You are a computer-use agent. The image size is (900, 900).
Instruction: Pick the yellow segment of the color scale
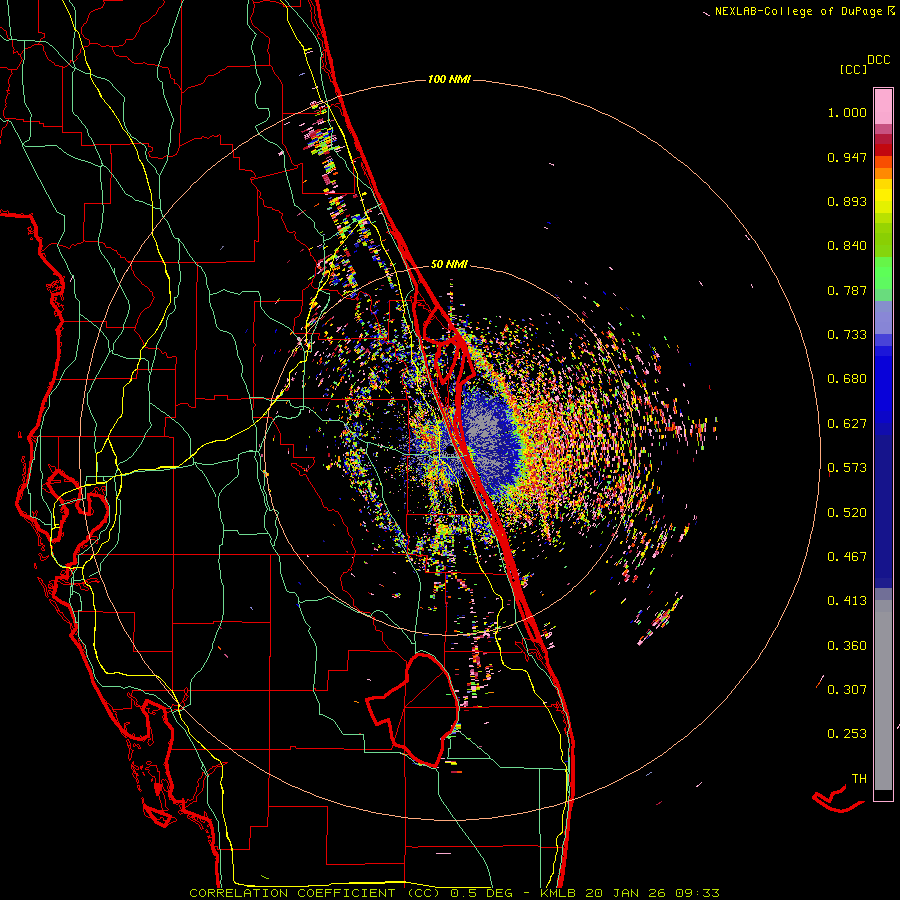[883, 196]
